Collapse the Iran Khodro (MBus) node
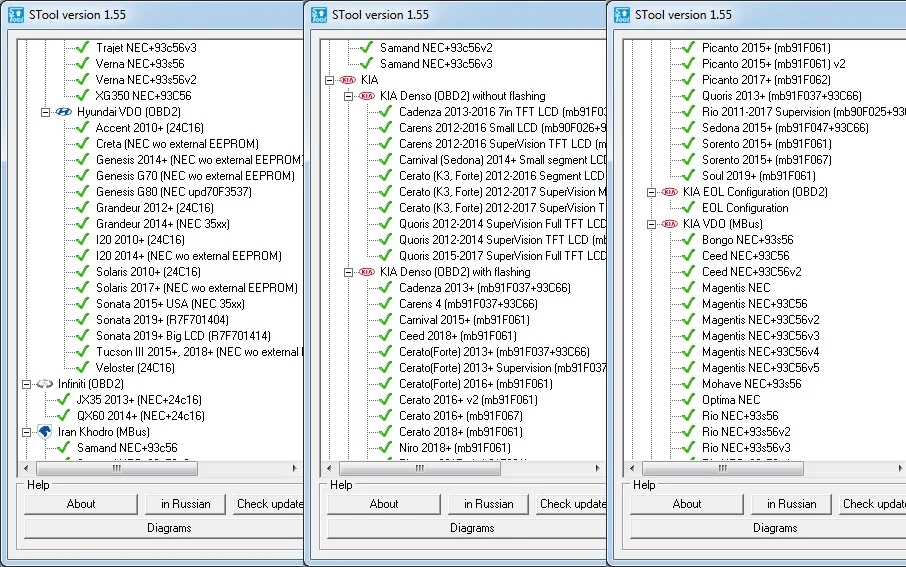 27,432
